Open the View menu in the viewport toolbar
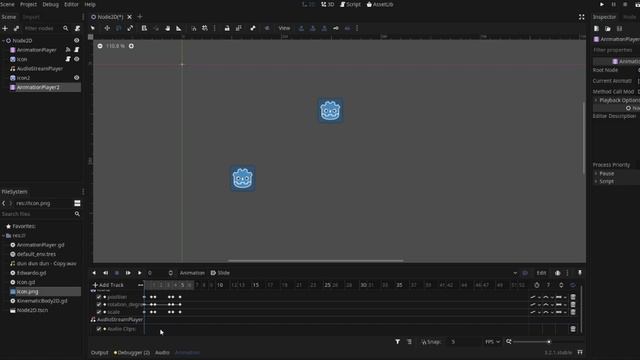This screenshot has height=360, width=640. click(x=284, y=28)
